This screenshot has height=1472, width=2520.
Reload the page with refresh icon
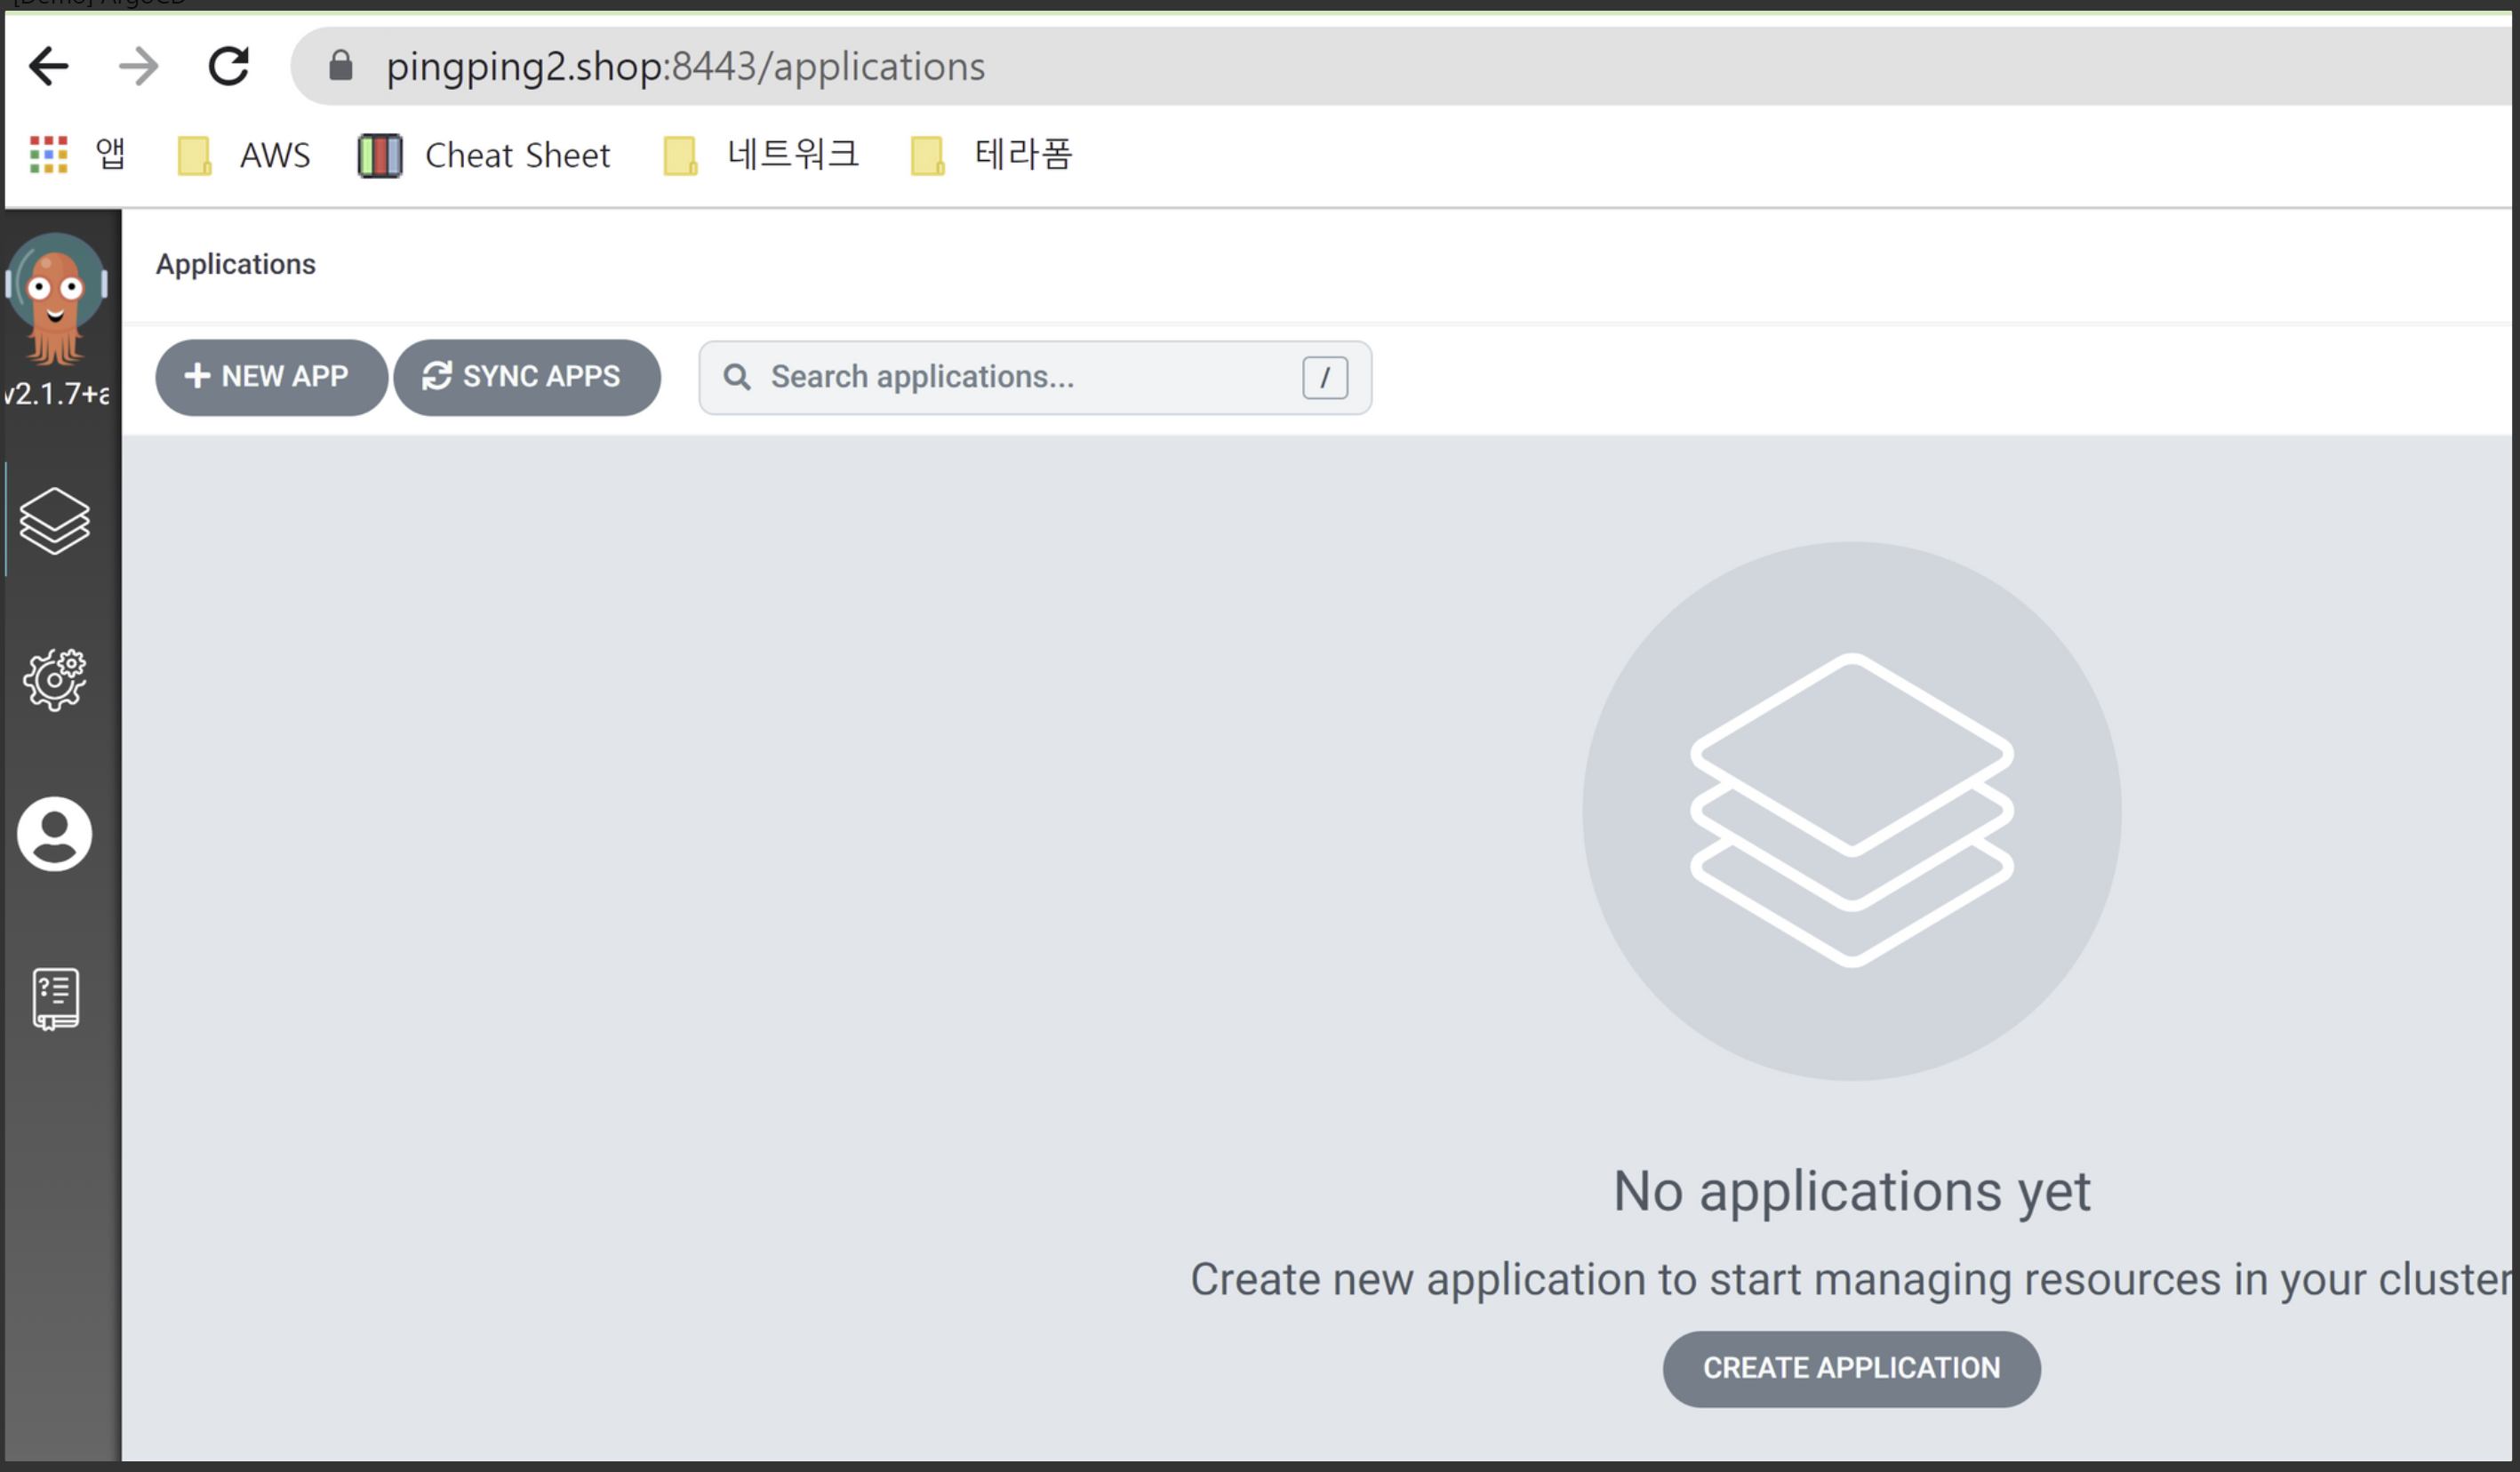coord(228,67)
